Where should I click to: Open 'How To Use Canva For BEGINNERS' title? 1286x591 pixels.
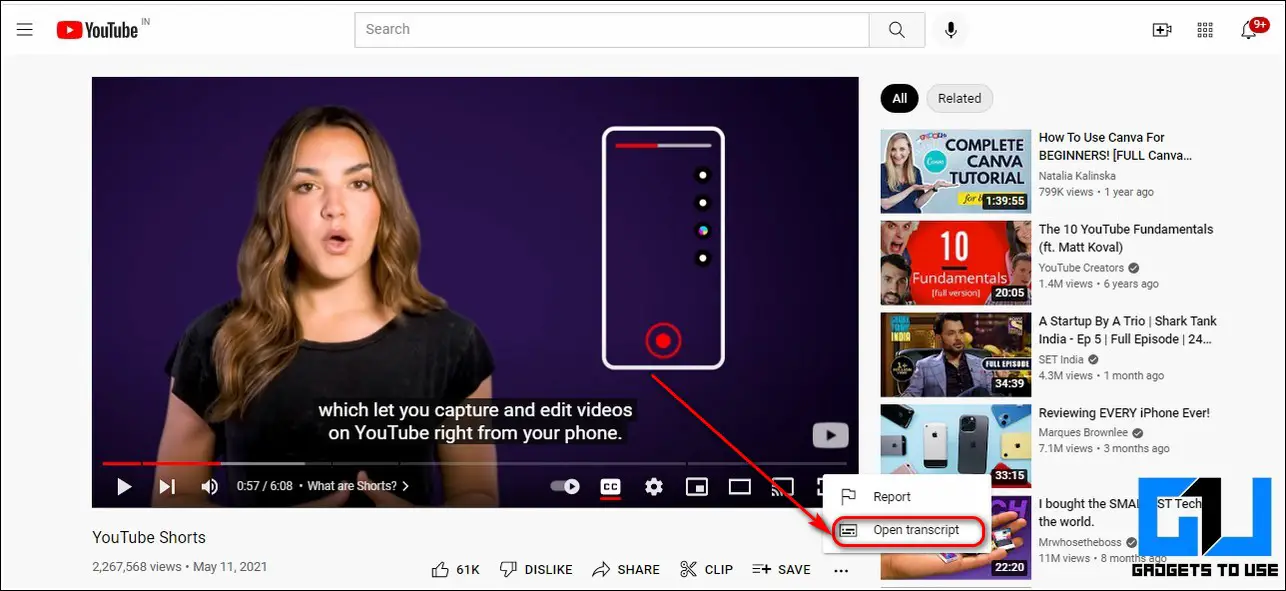click(1115, 147)
